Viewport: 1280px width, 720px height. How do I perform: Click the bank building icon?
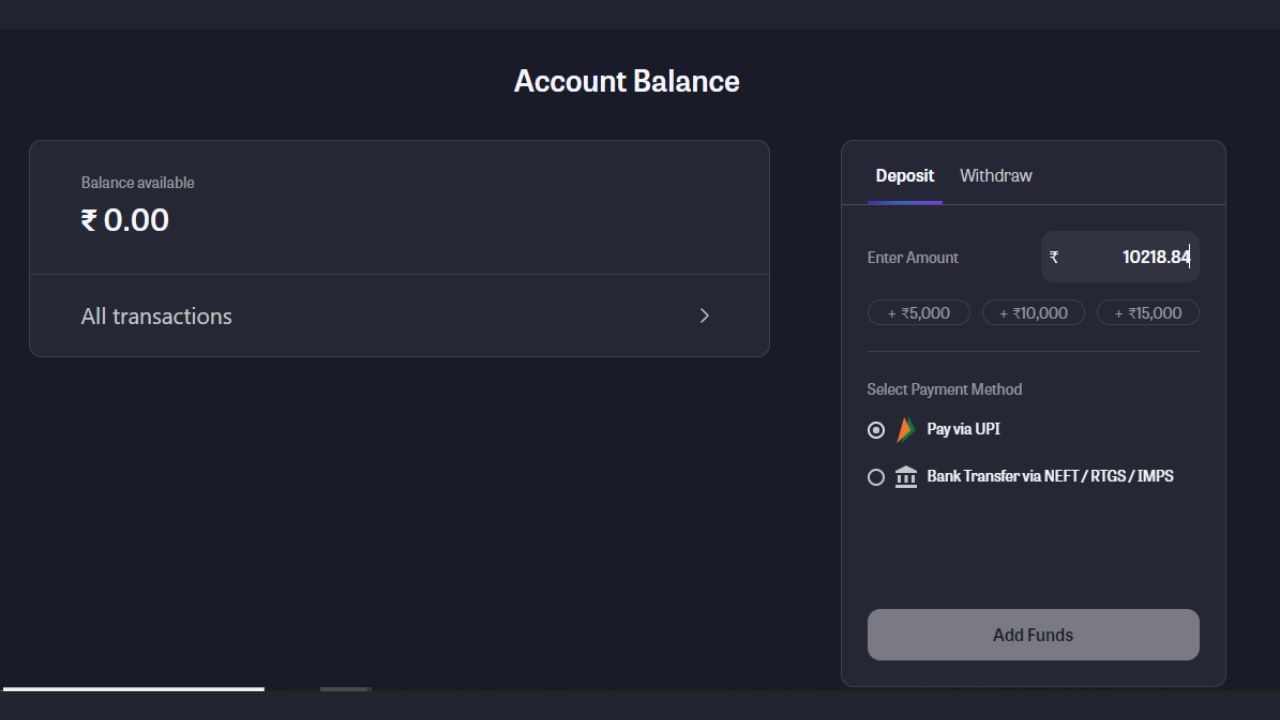(906, 477)
